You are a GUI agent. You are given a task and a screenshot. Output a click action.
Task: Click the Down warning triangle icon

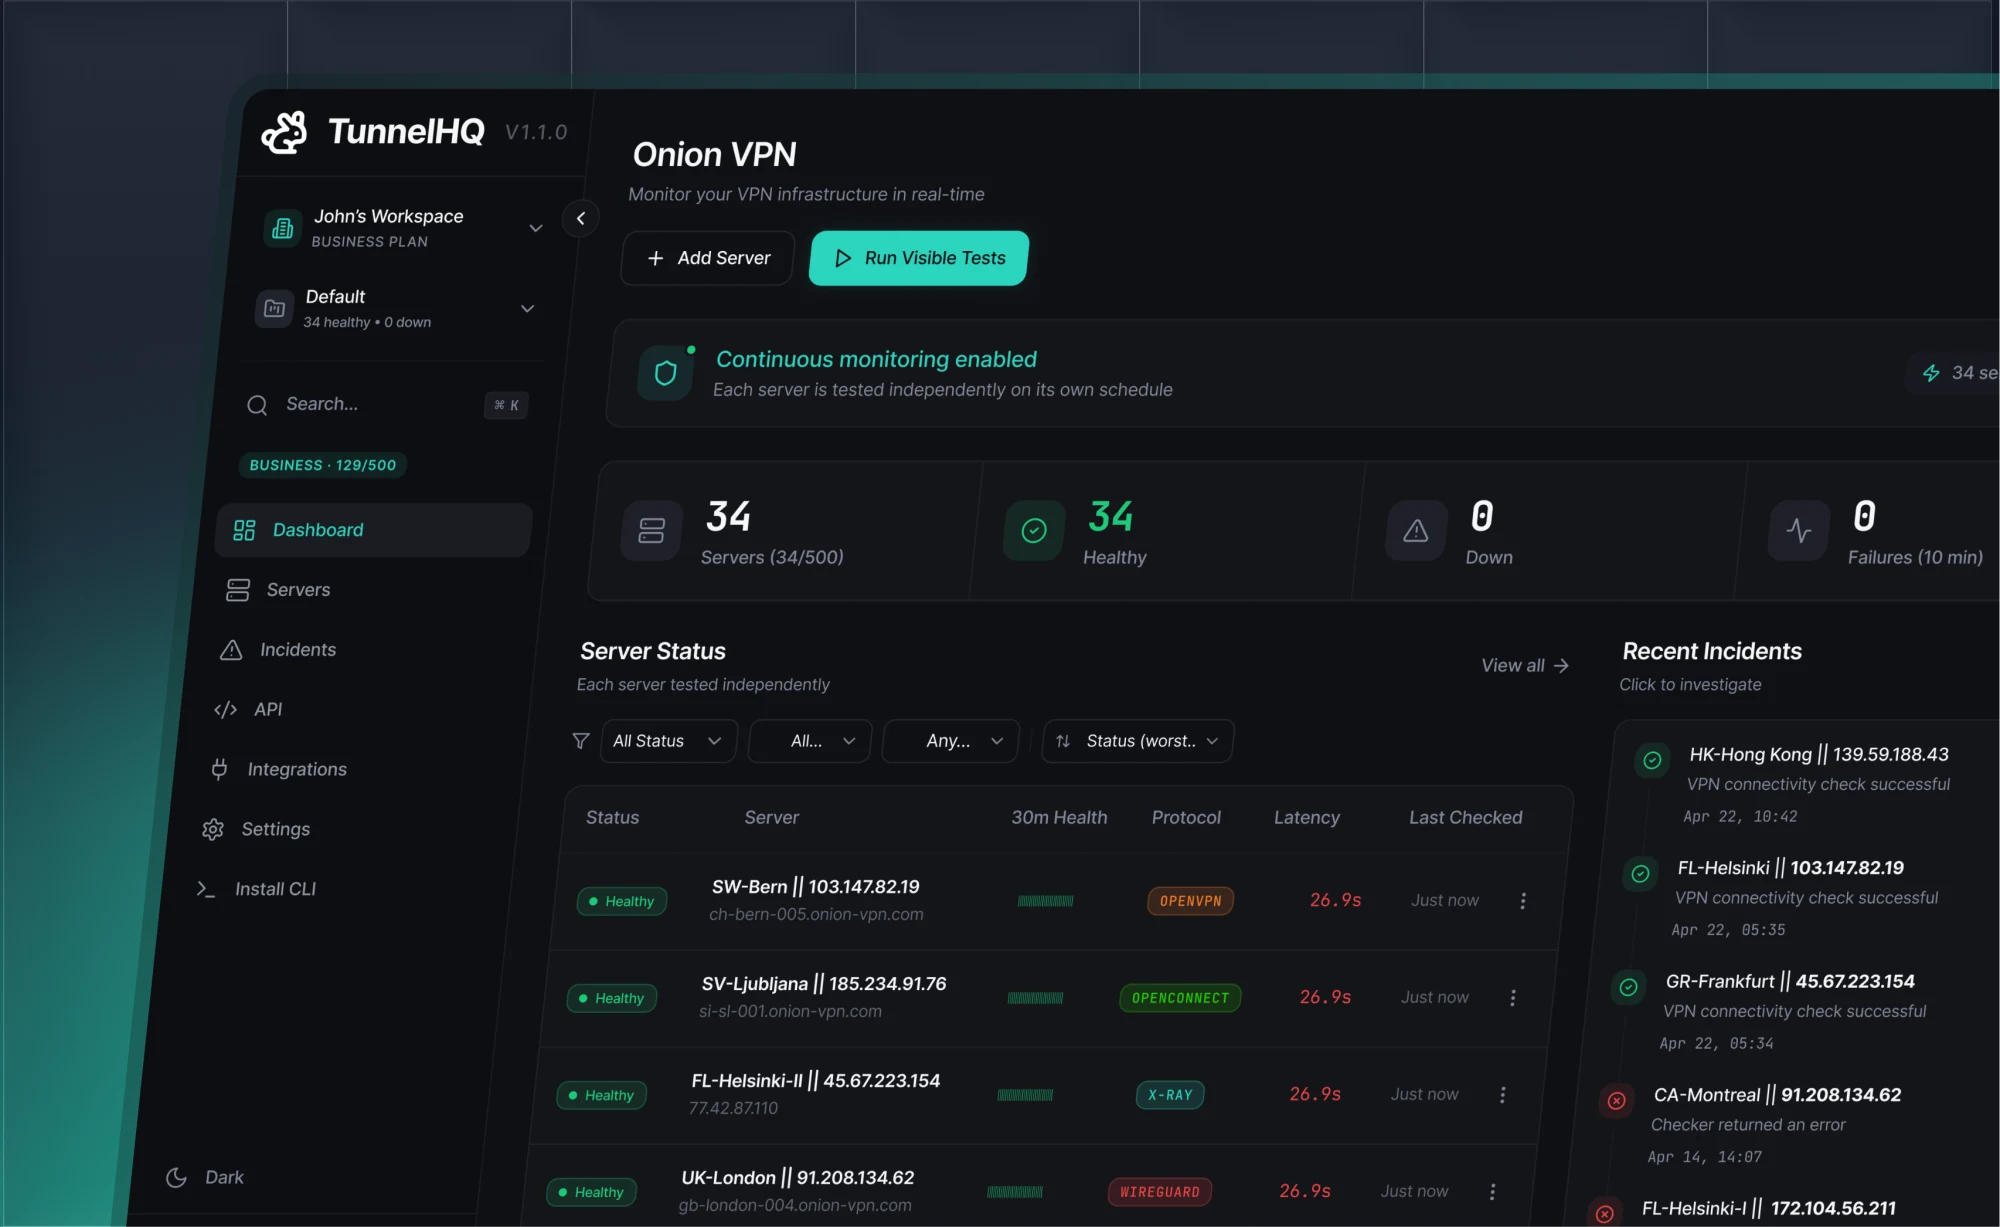[x=1416, y=530]
